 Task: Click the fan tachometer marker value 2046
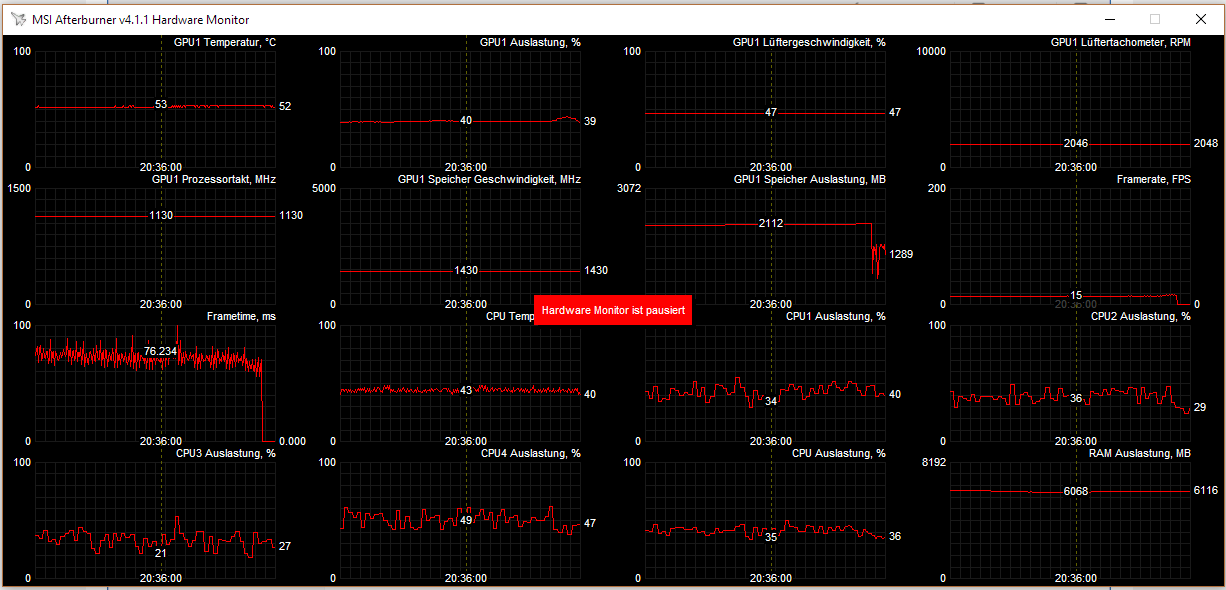coord(1076,143)
